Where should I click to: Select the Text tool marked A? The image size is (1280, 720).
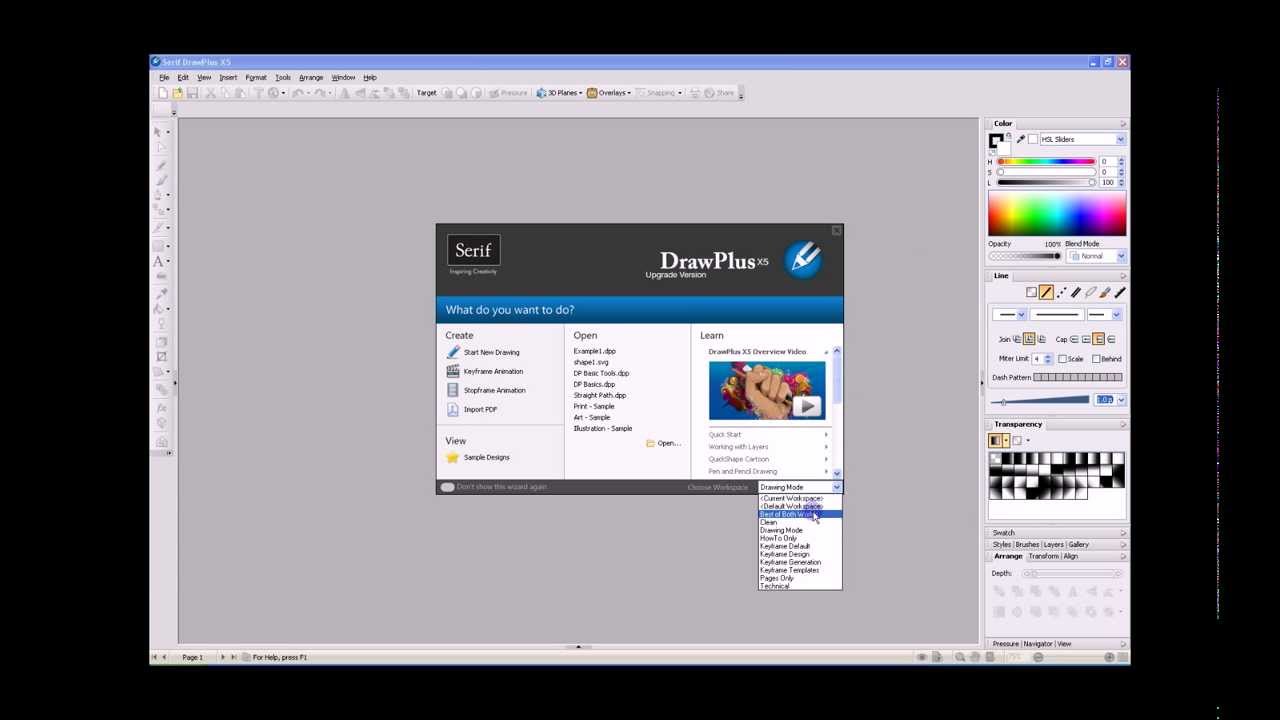pos(158,261)
